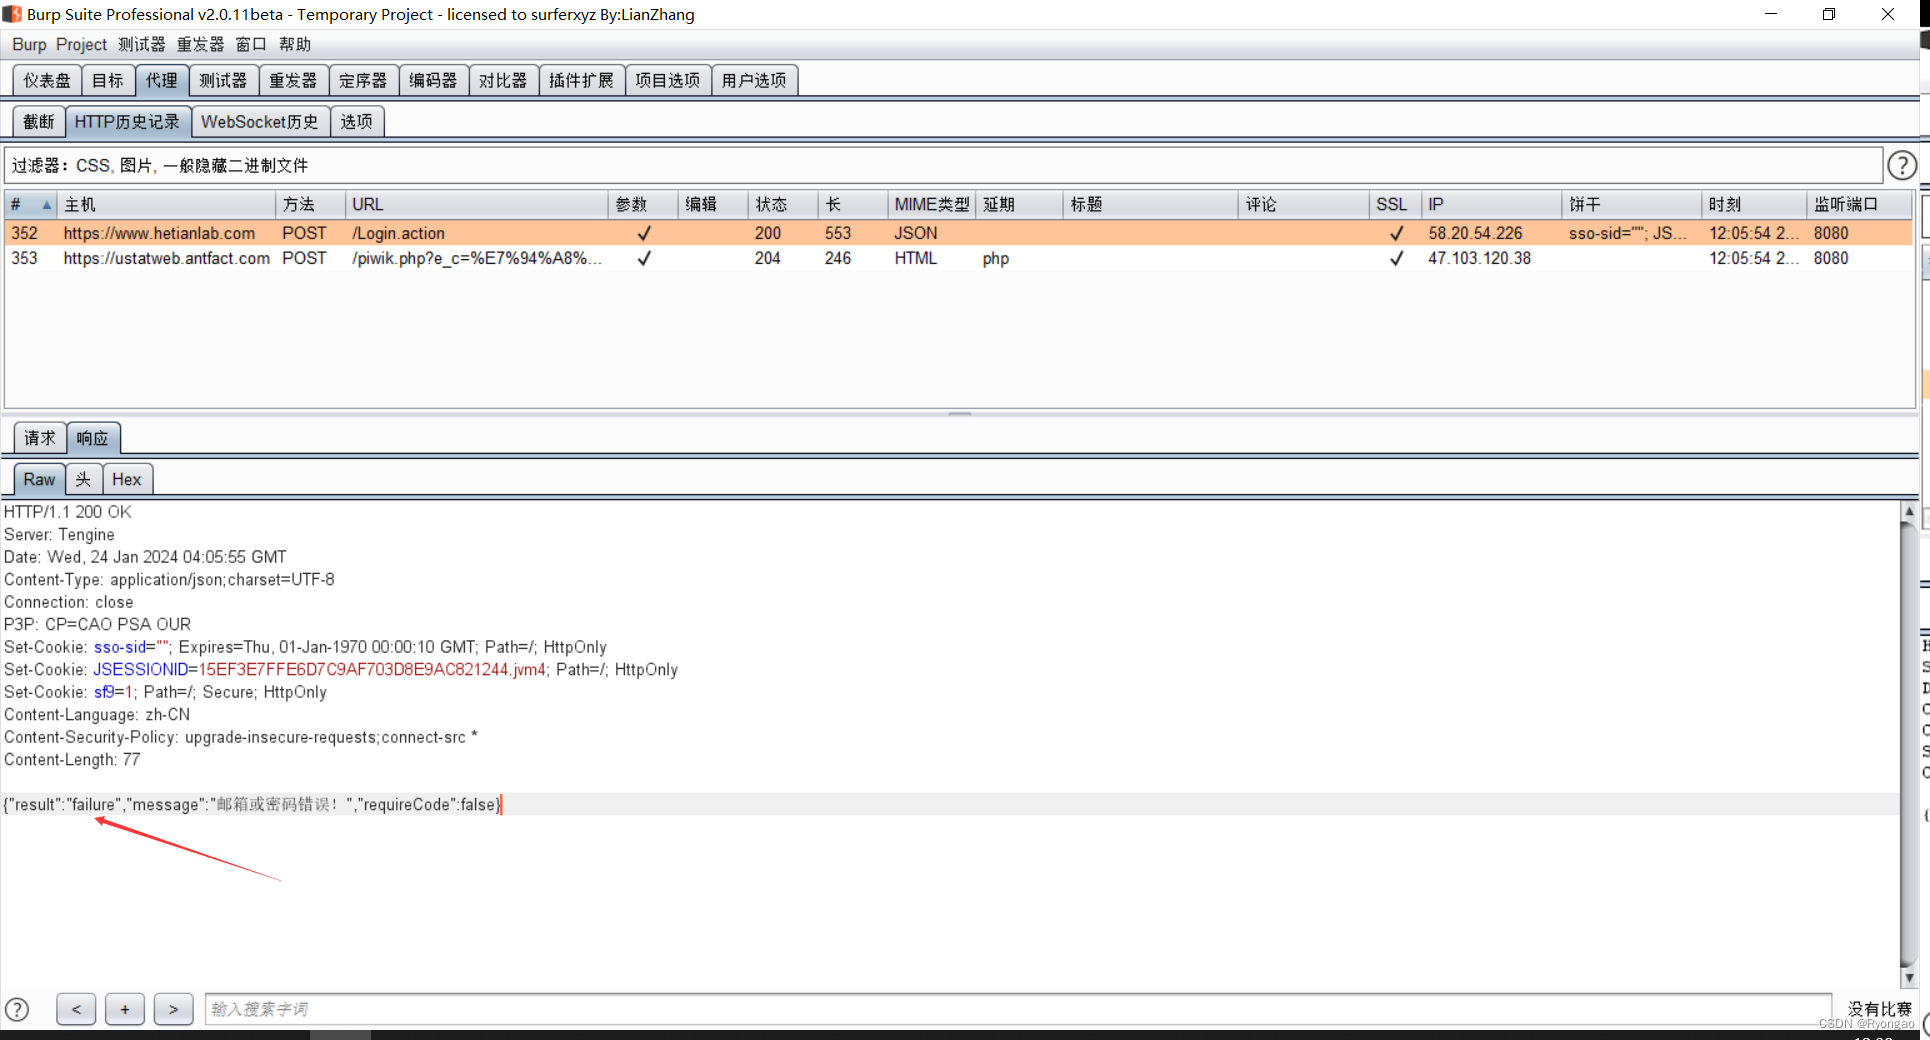Switch to the Hex view tab
This screenshot has height=1040, width=1930.
127,479
